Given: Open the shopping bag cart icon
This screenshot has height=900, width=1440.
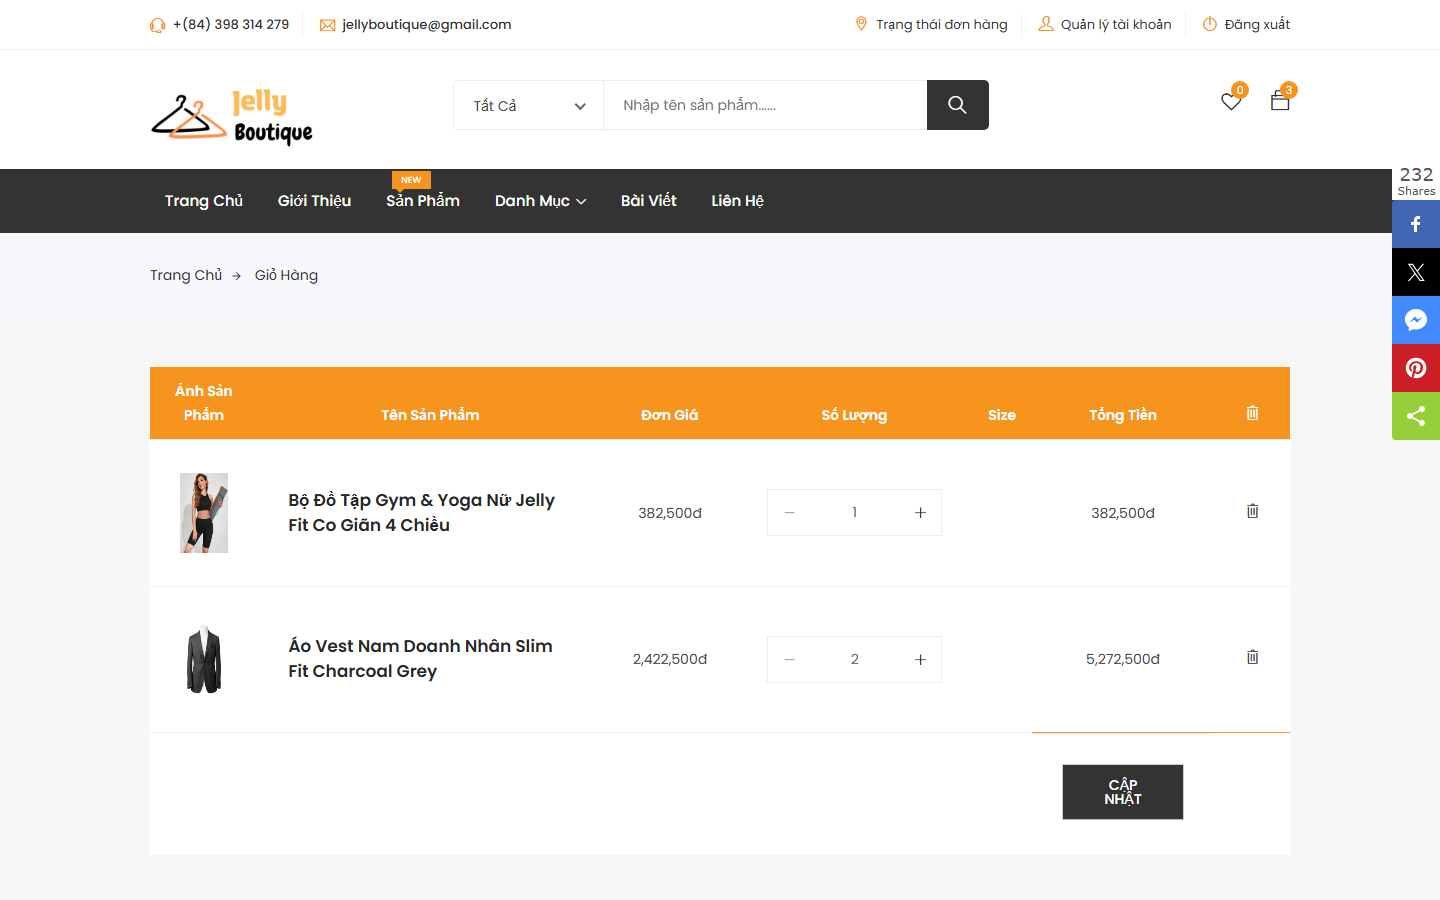Looking at the screenshot, I should (x=1280, y=100).
